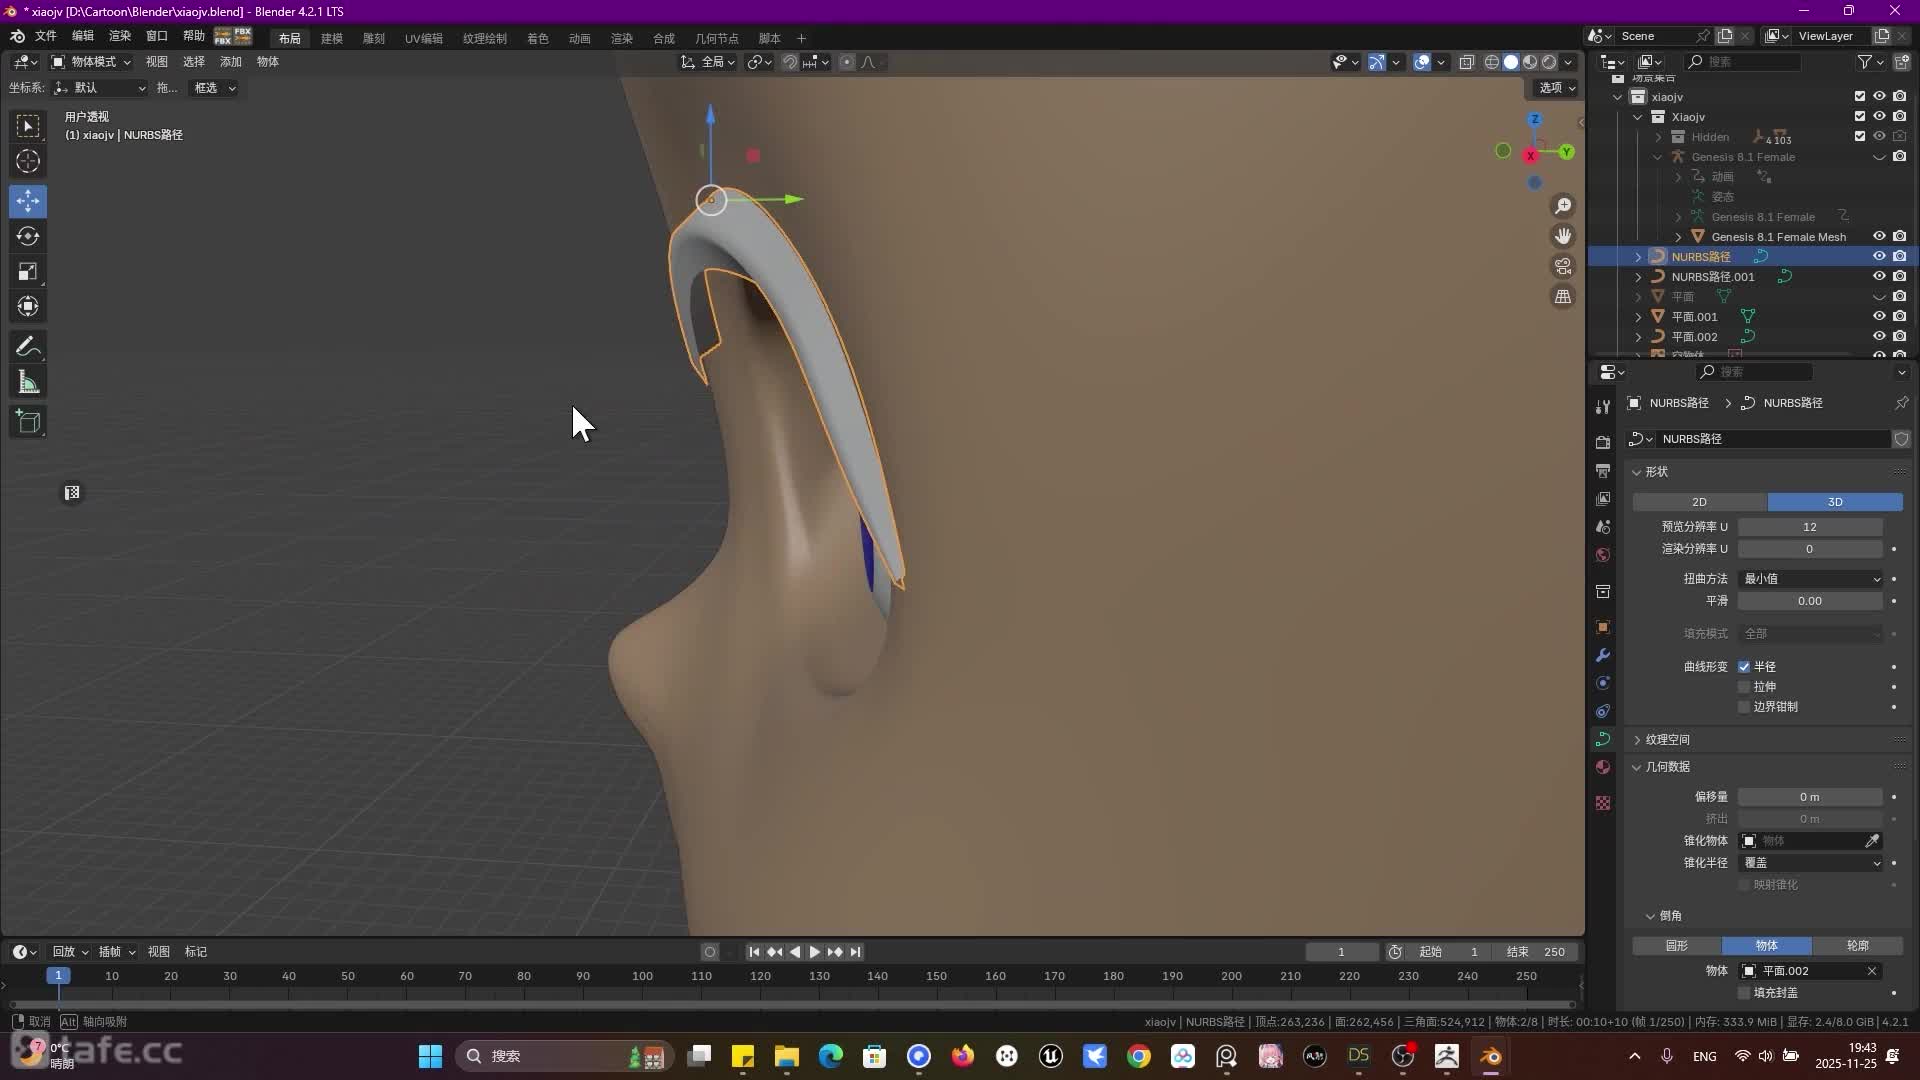1920x1080 pixels.
Task: Uncheck the 半径 curve deform checkbox
Action: pyautogui.click(x=1744, y=666)
